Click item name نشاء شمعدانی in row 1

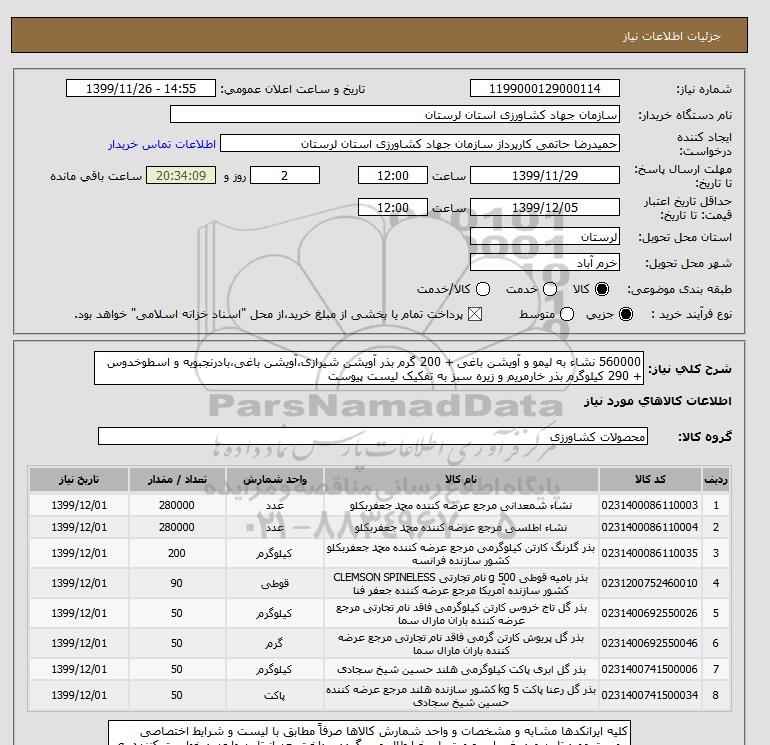click(461, 505)
